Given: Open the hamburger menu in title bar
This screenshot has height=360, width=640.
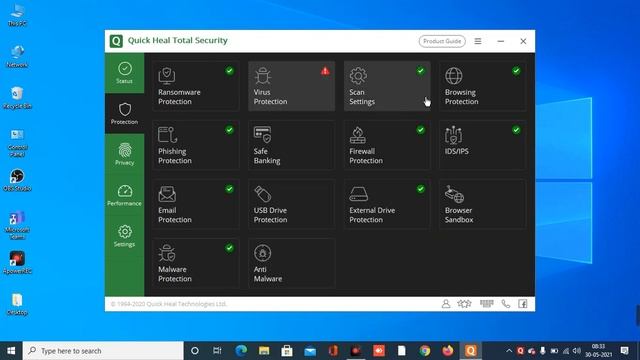Looking at the screenshot, I should (478, 41).
